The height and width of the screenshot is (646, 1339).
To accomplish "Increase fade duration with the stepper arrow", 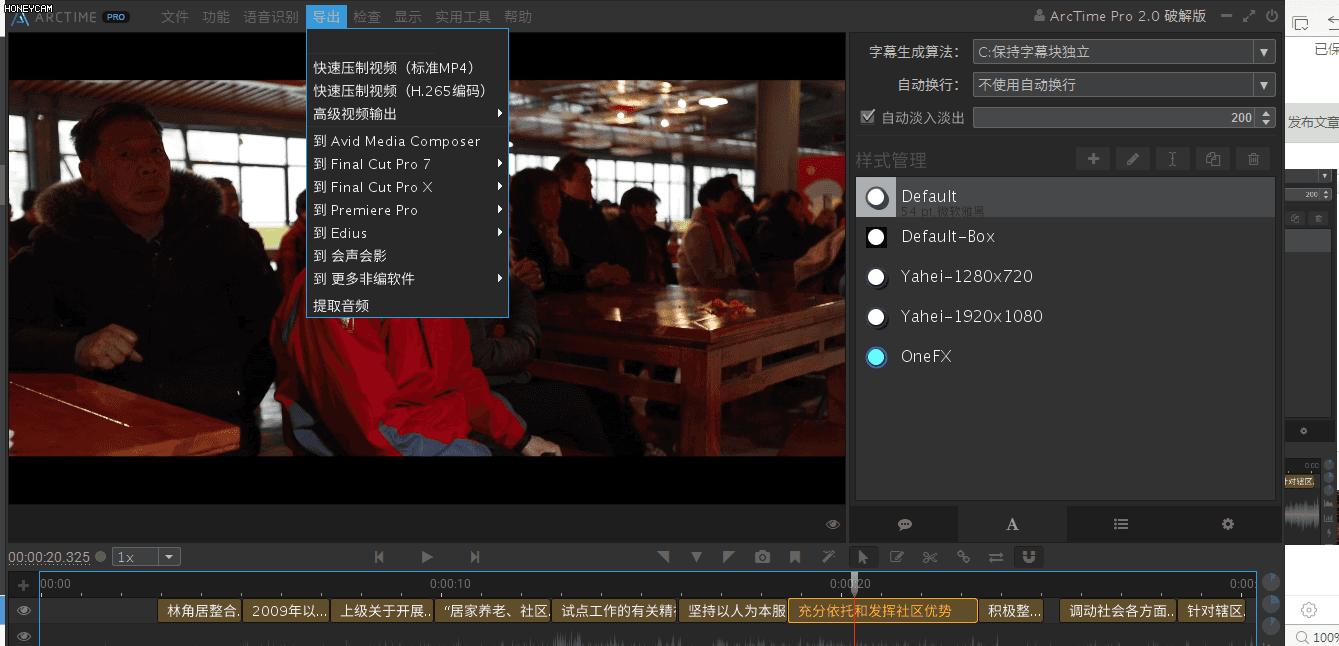I will coord(1268,112).
